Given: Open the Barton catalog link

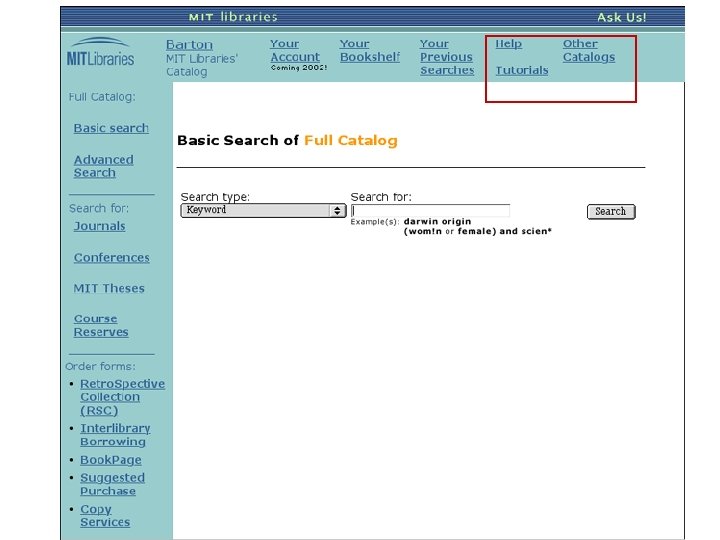Looking at the screenshot, I should pos(189,45).
